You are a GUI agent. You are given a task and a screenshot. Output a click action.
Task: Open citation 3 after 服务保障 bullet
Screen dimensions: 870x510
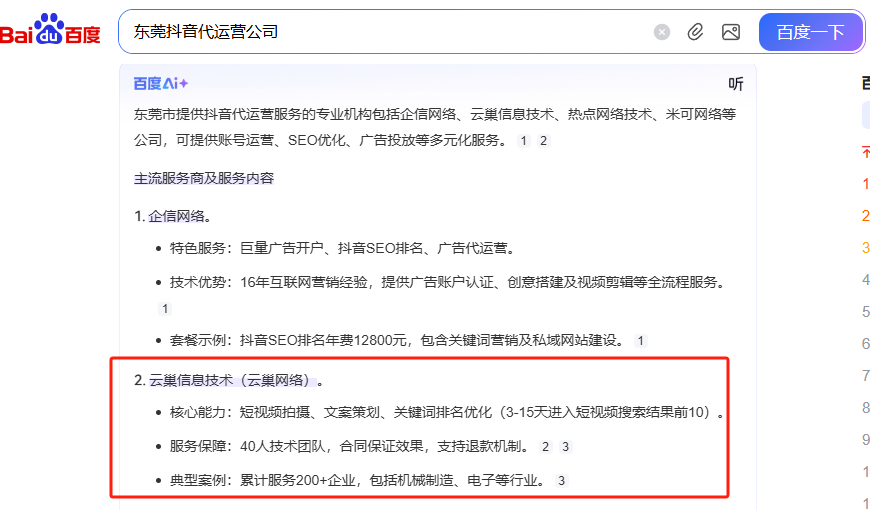[x=565, y=447]
